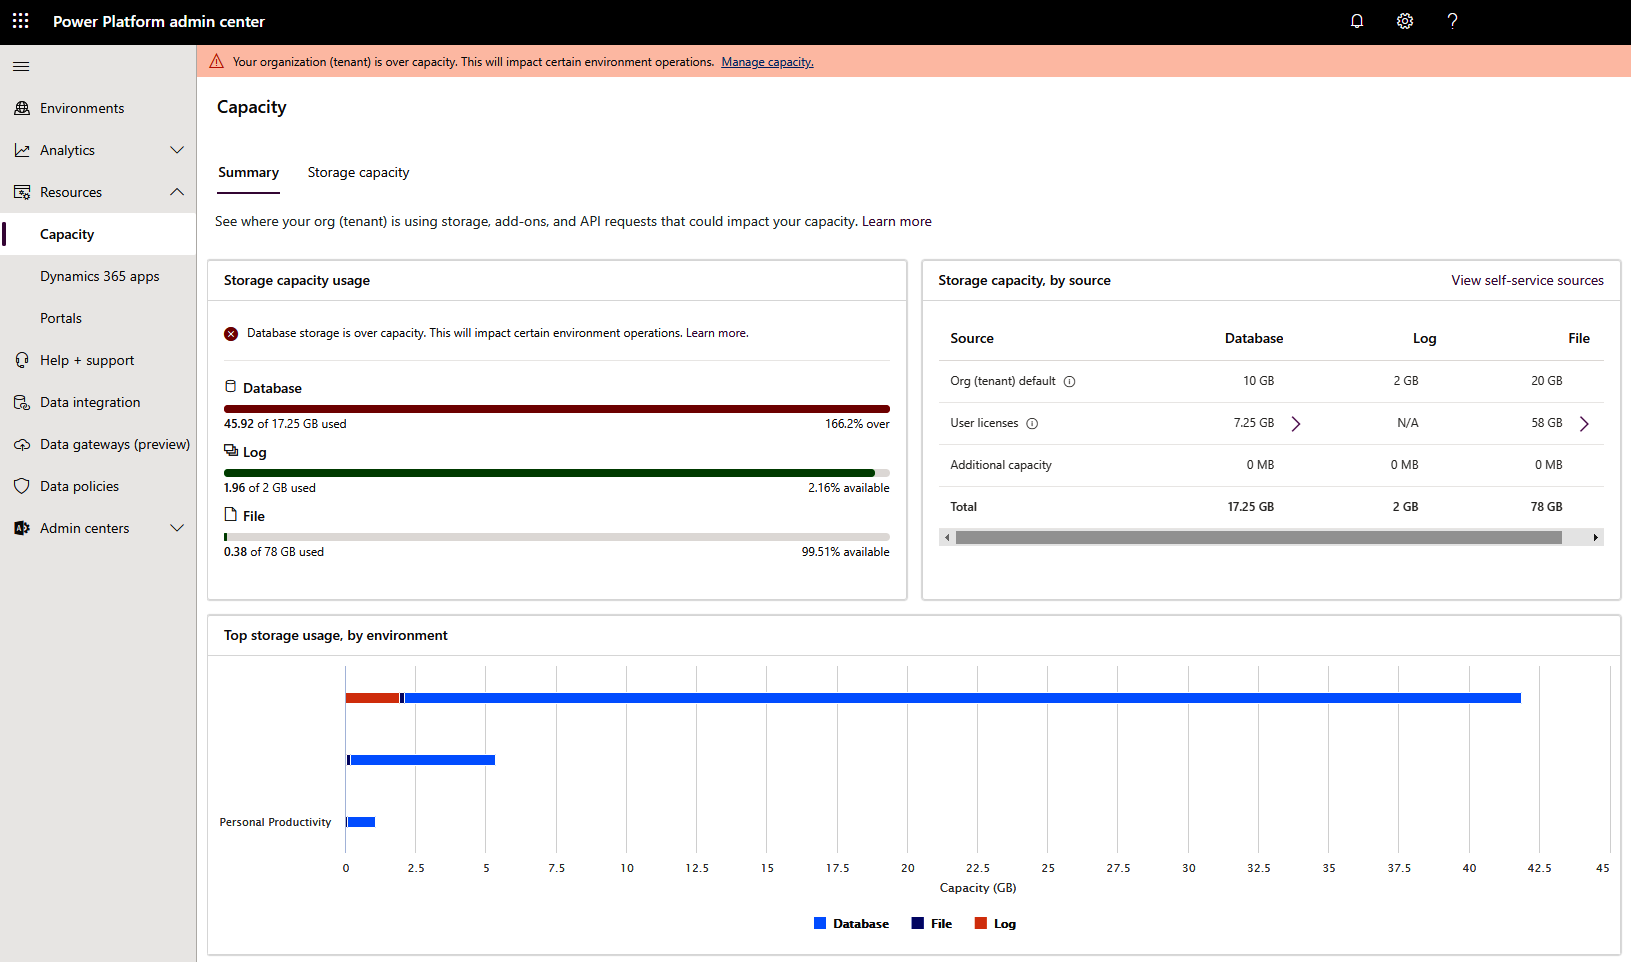Click the Log legend swatch
Screen dimensions: 1631x962
[981, 923]
